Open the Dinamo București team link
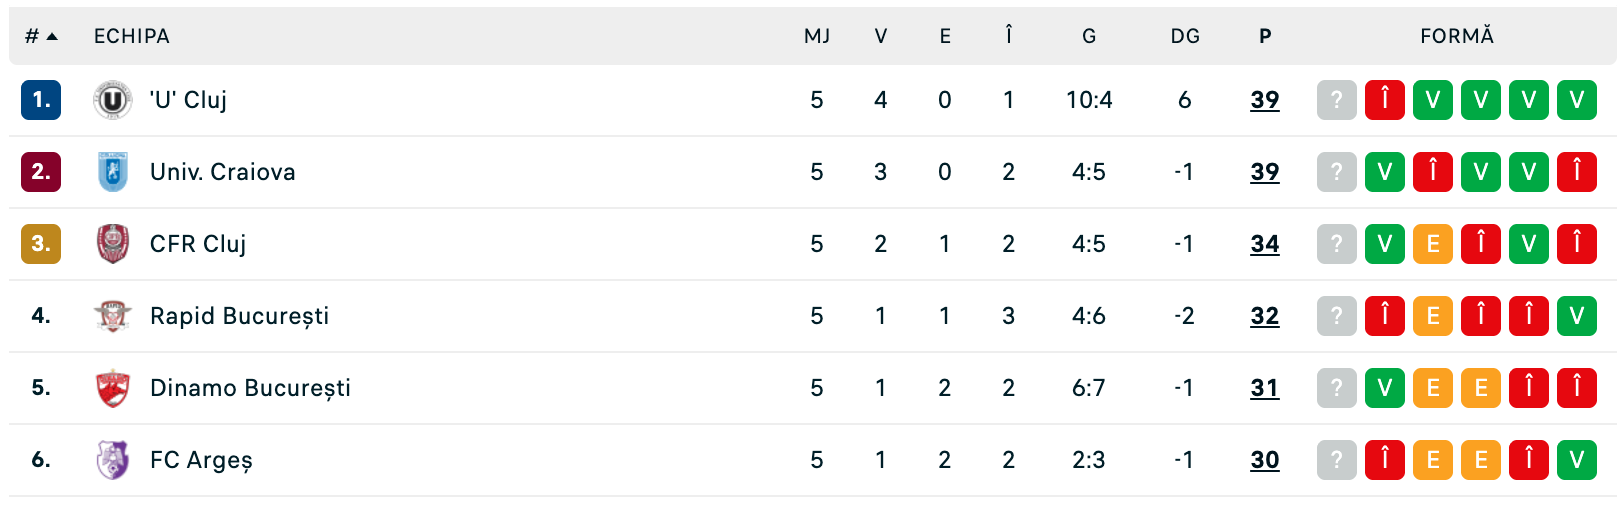The width and height of the screenshot is (1619, 514). tap(250, 388)
